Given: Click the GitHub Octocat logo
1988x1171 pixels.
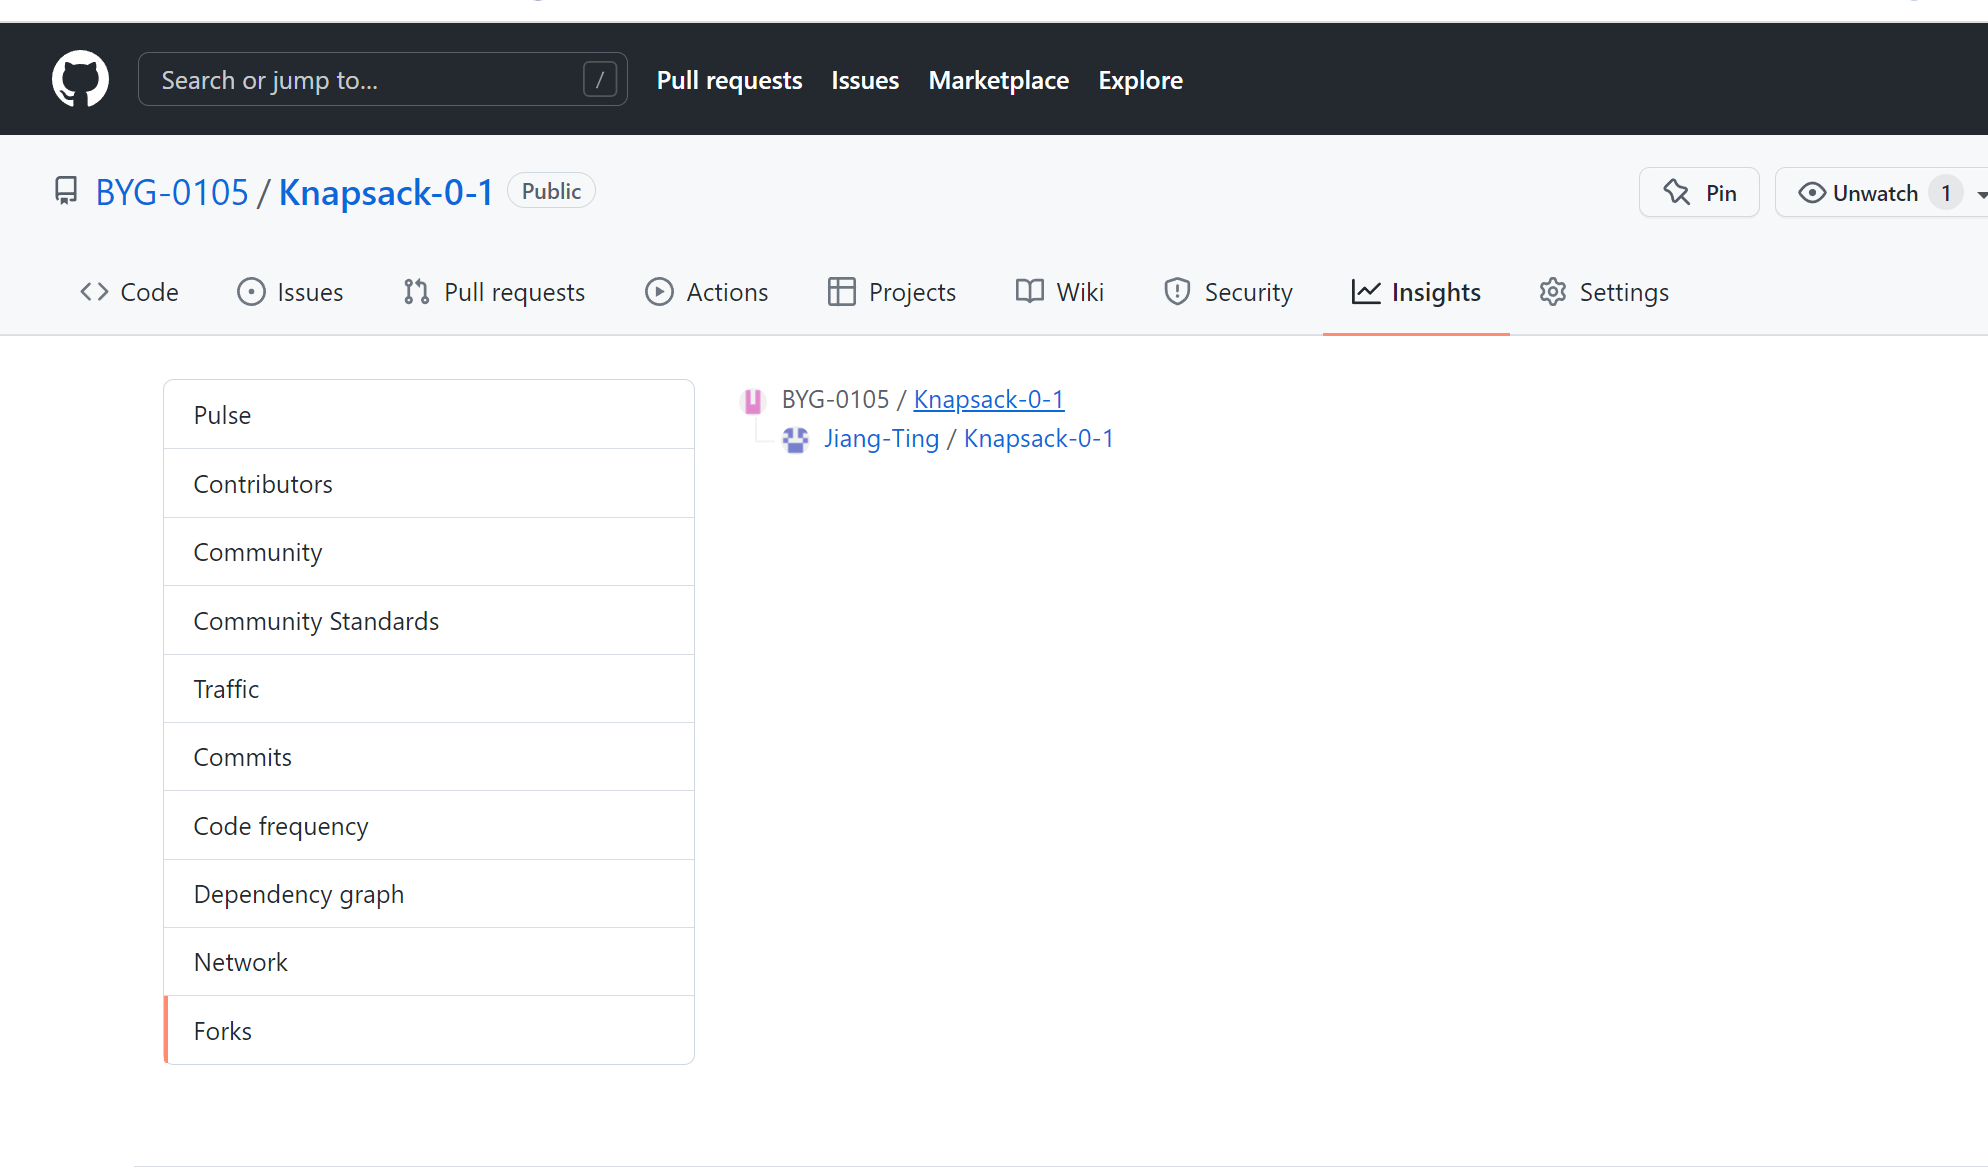Looking at the screenshot, I should coord(80,79).
